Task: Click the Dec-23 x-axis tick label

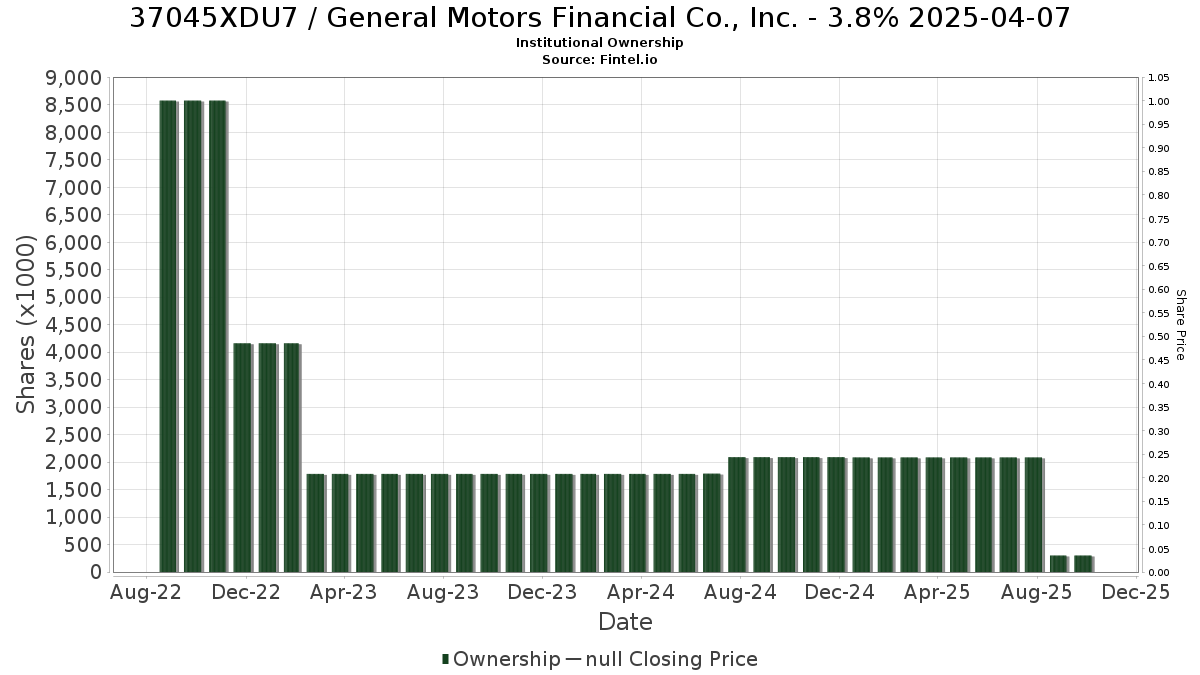Action: 541,592
